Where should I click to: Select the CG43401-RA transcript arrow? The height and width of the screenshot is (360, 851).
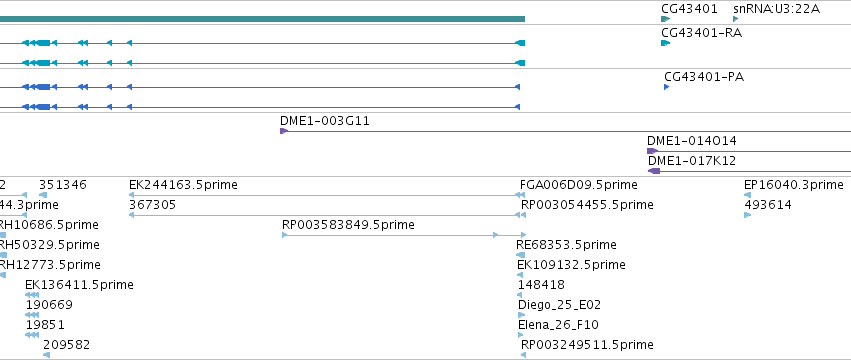[665, 43]
